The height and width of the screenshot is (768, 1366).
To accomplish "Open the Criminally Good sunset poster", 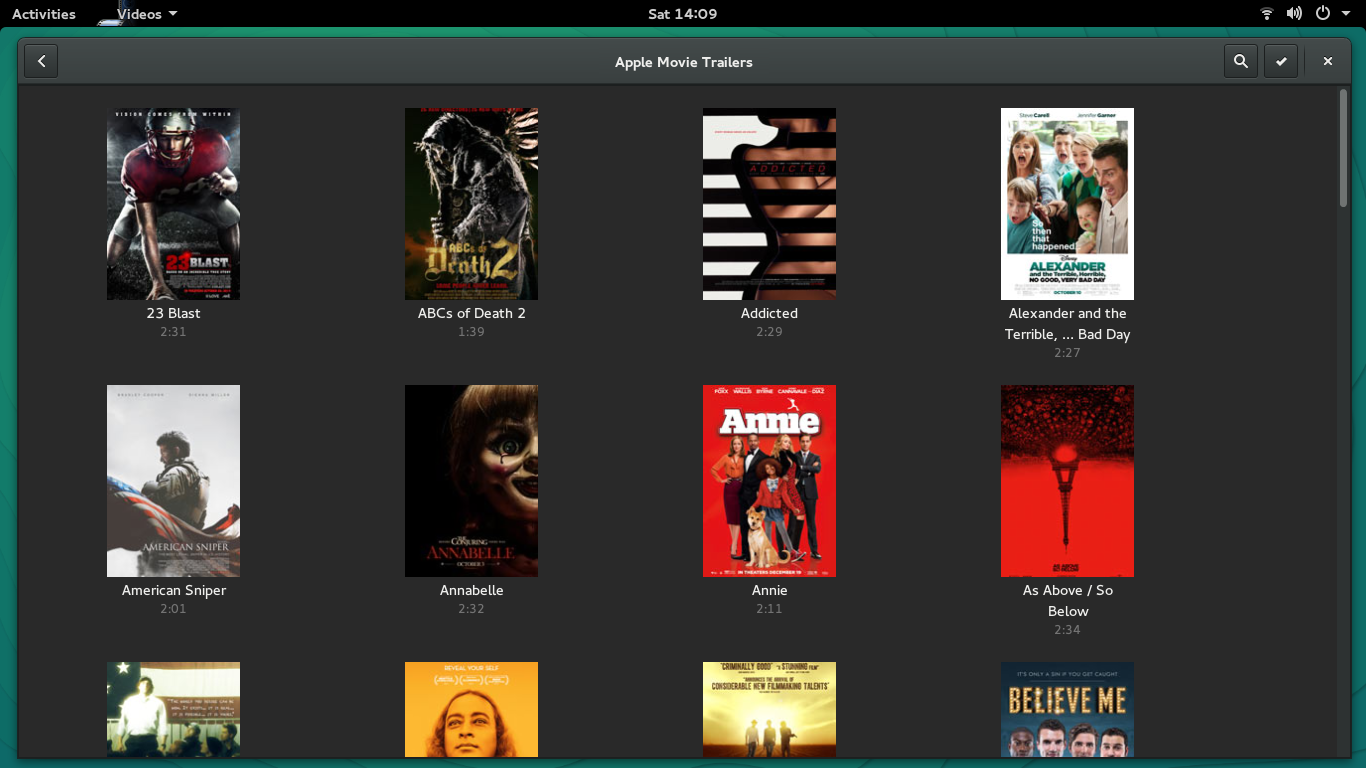I will coord(769,710).
